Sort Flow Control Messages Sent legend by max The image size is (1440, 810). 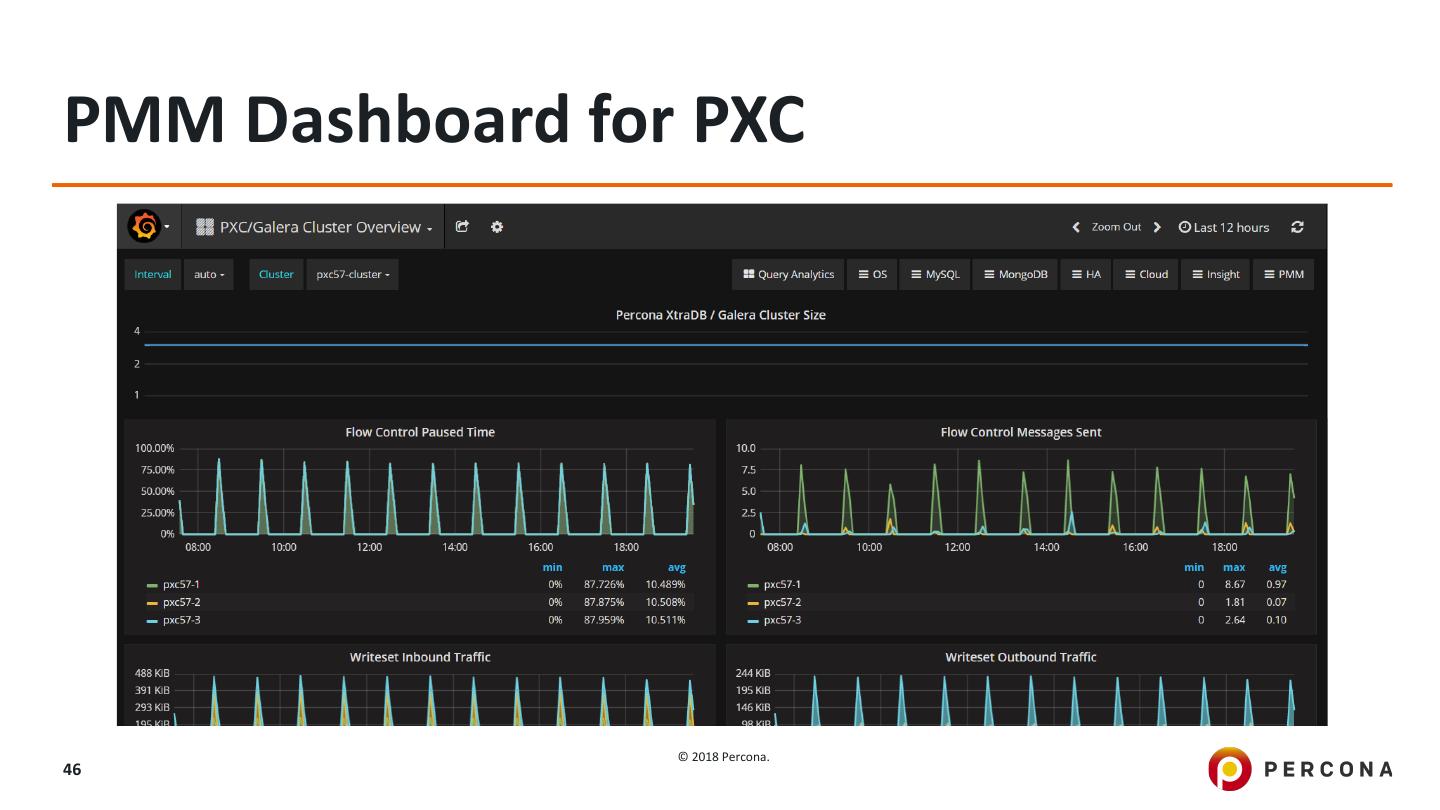[1234, 567]
